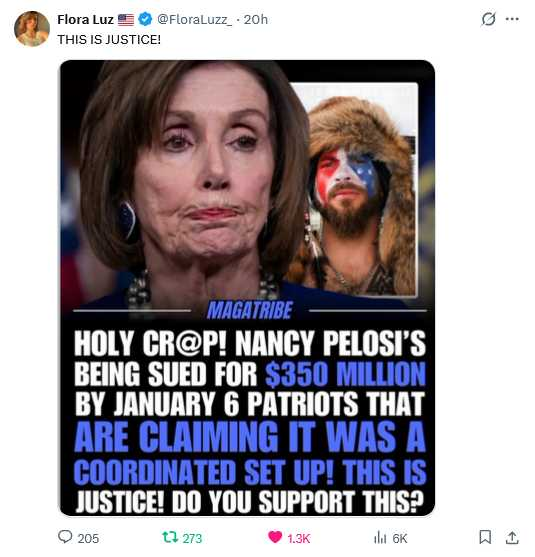This screenshot has height=557, width=535.
Task: View analytics via the bar chart icon
Action: (380, 538)
